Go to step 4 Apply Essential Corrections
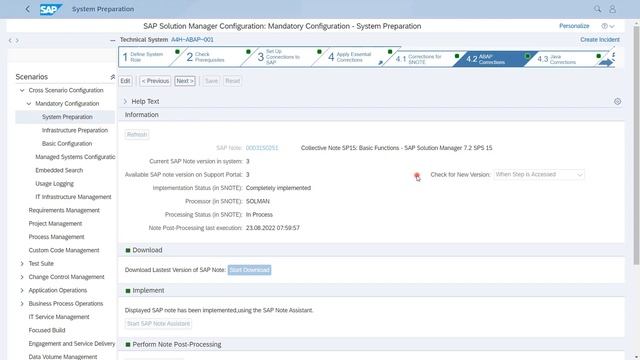 pyautogui.click(x=351, y=57)
